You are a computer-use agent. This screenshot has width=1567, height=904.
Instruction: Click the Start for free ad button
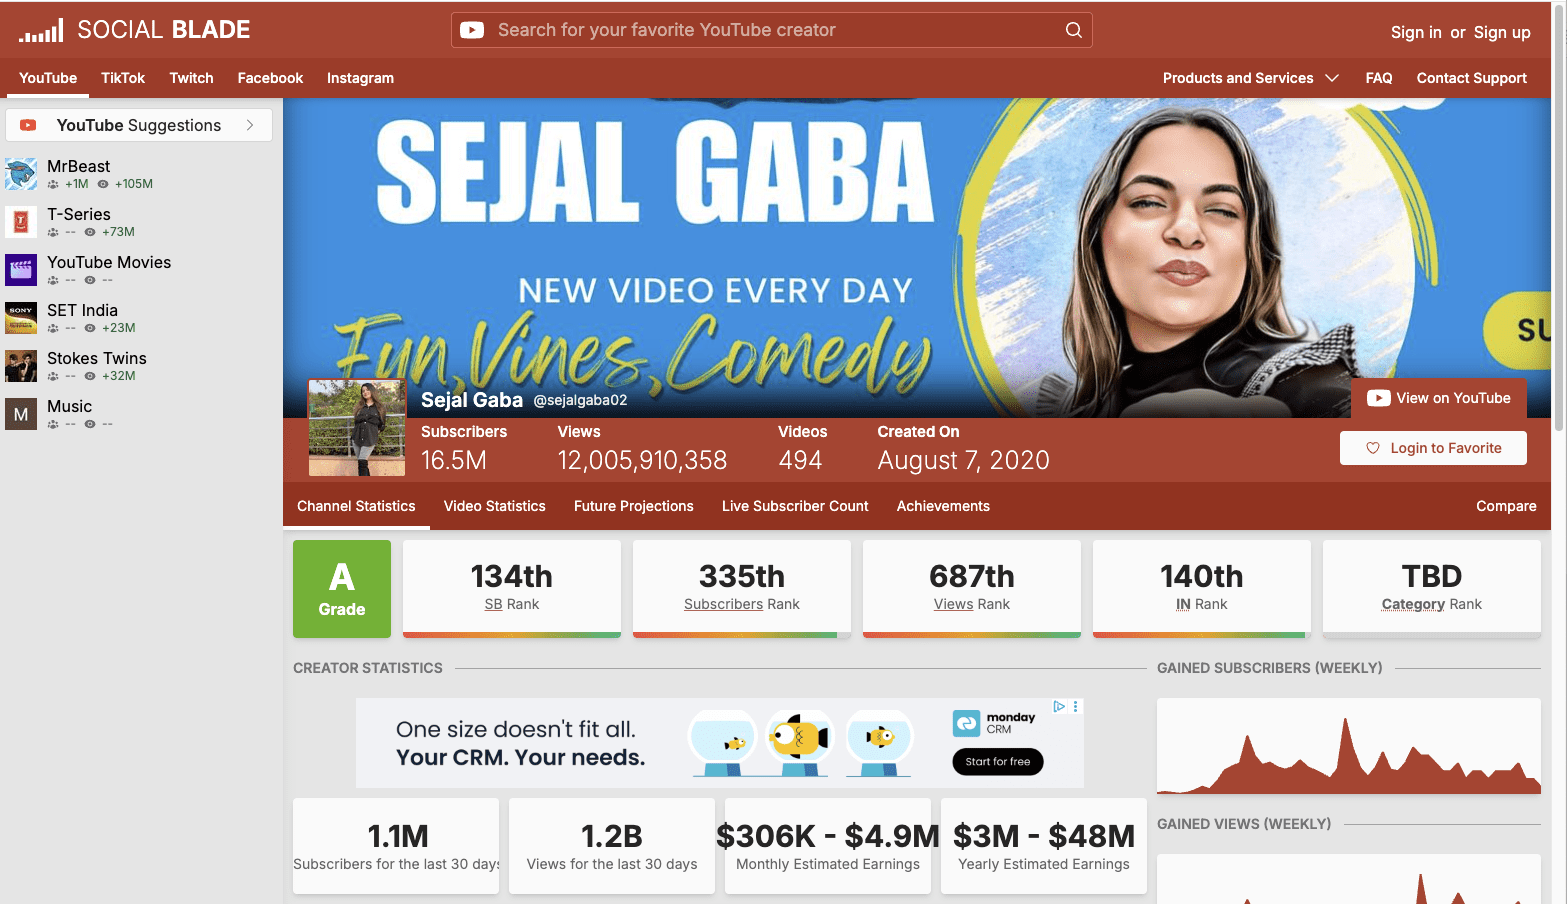tap(998, 761)
